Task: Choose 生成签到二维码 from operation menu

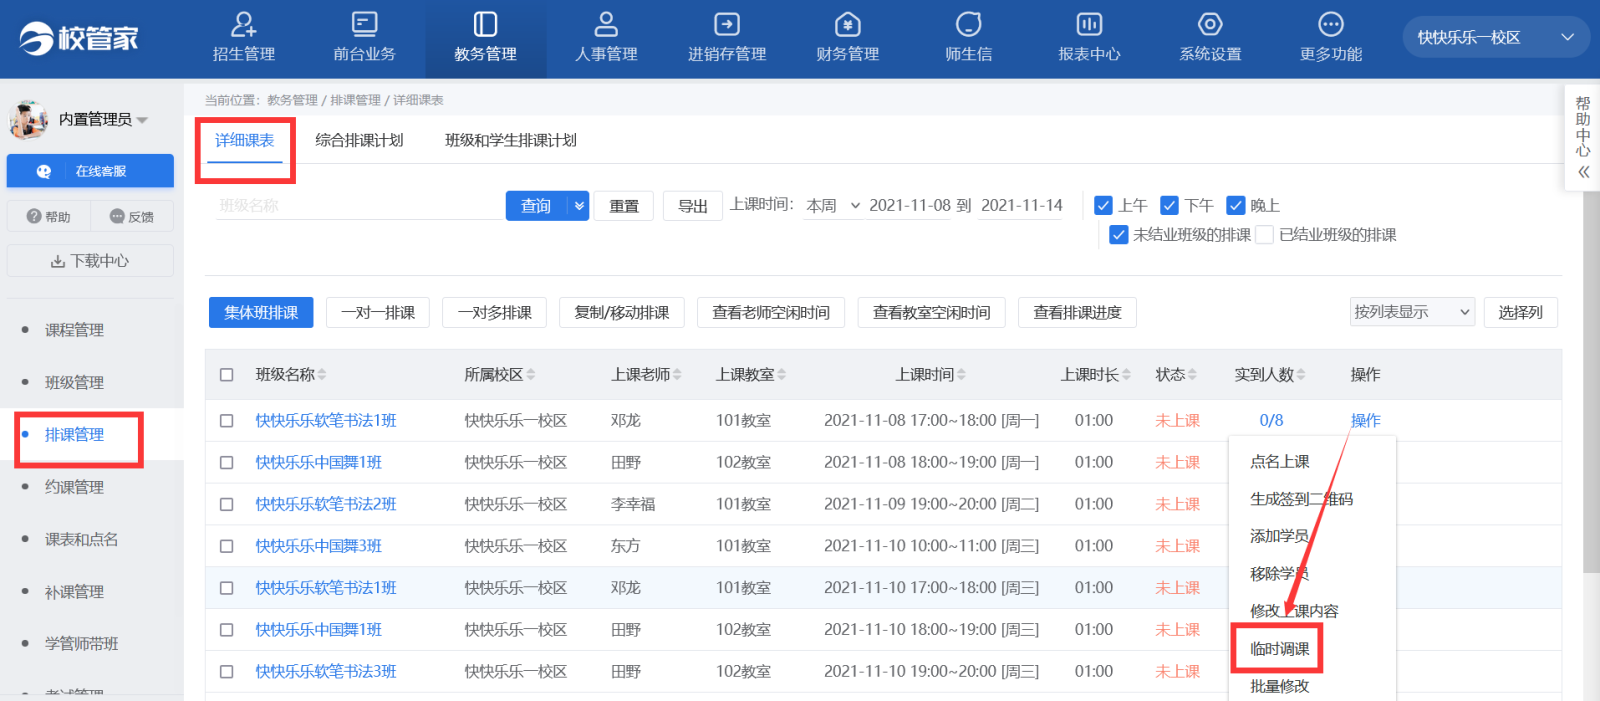Action: [1301, 499]
